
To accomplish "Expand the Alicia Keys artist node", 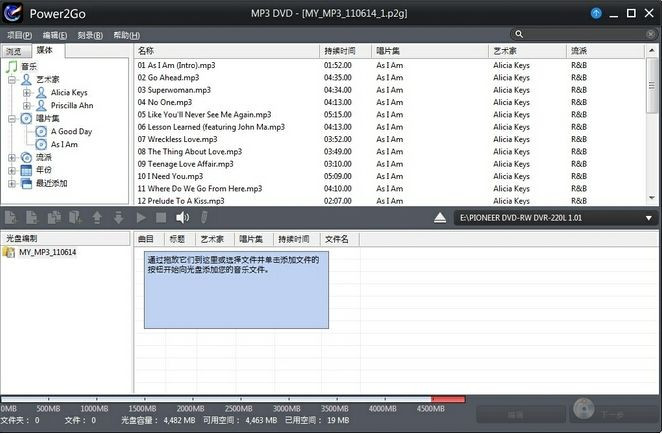I will tap(27, 92).
